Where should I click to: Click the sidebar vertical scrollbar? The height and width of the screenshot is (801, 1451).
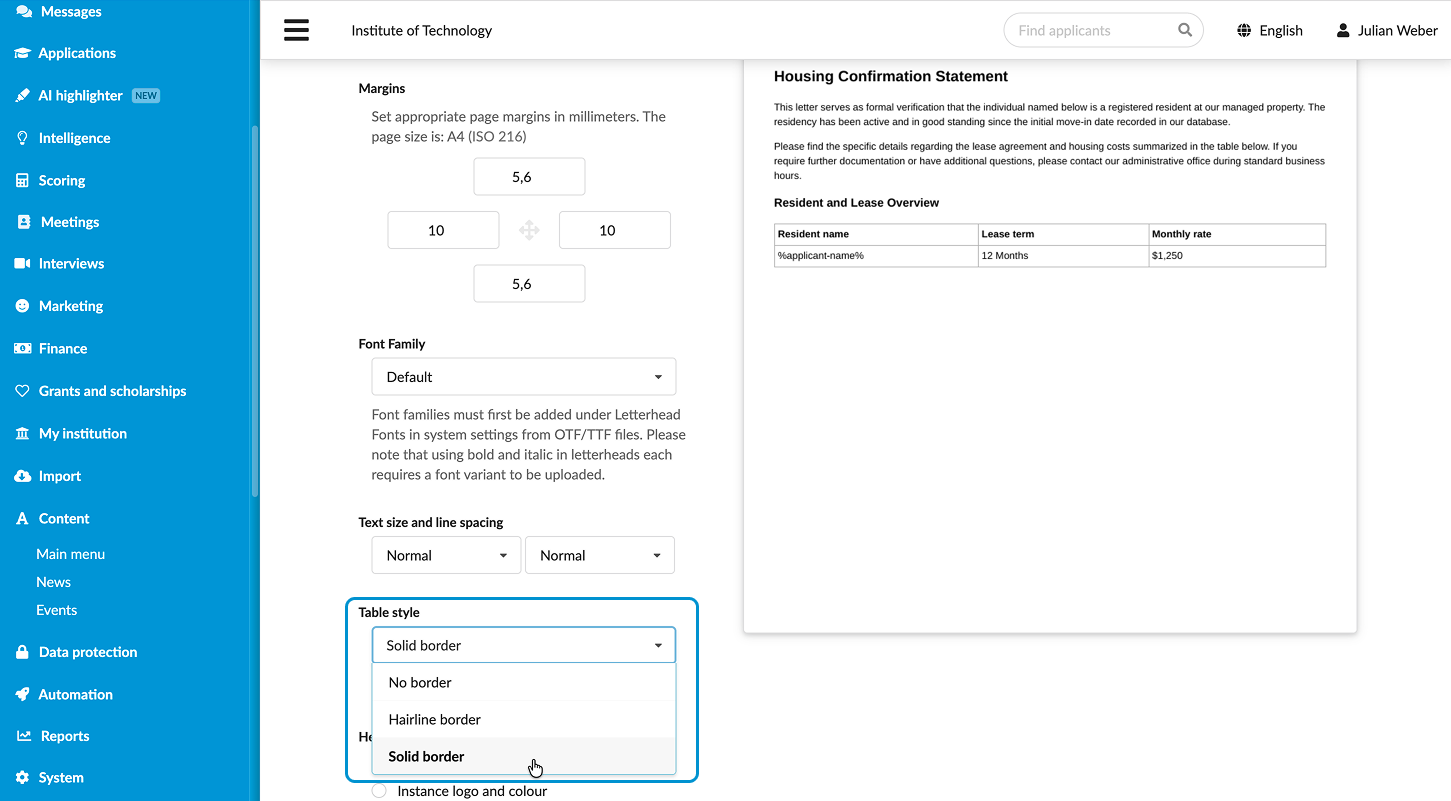coord(255,310)
